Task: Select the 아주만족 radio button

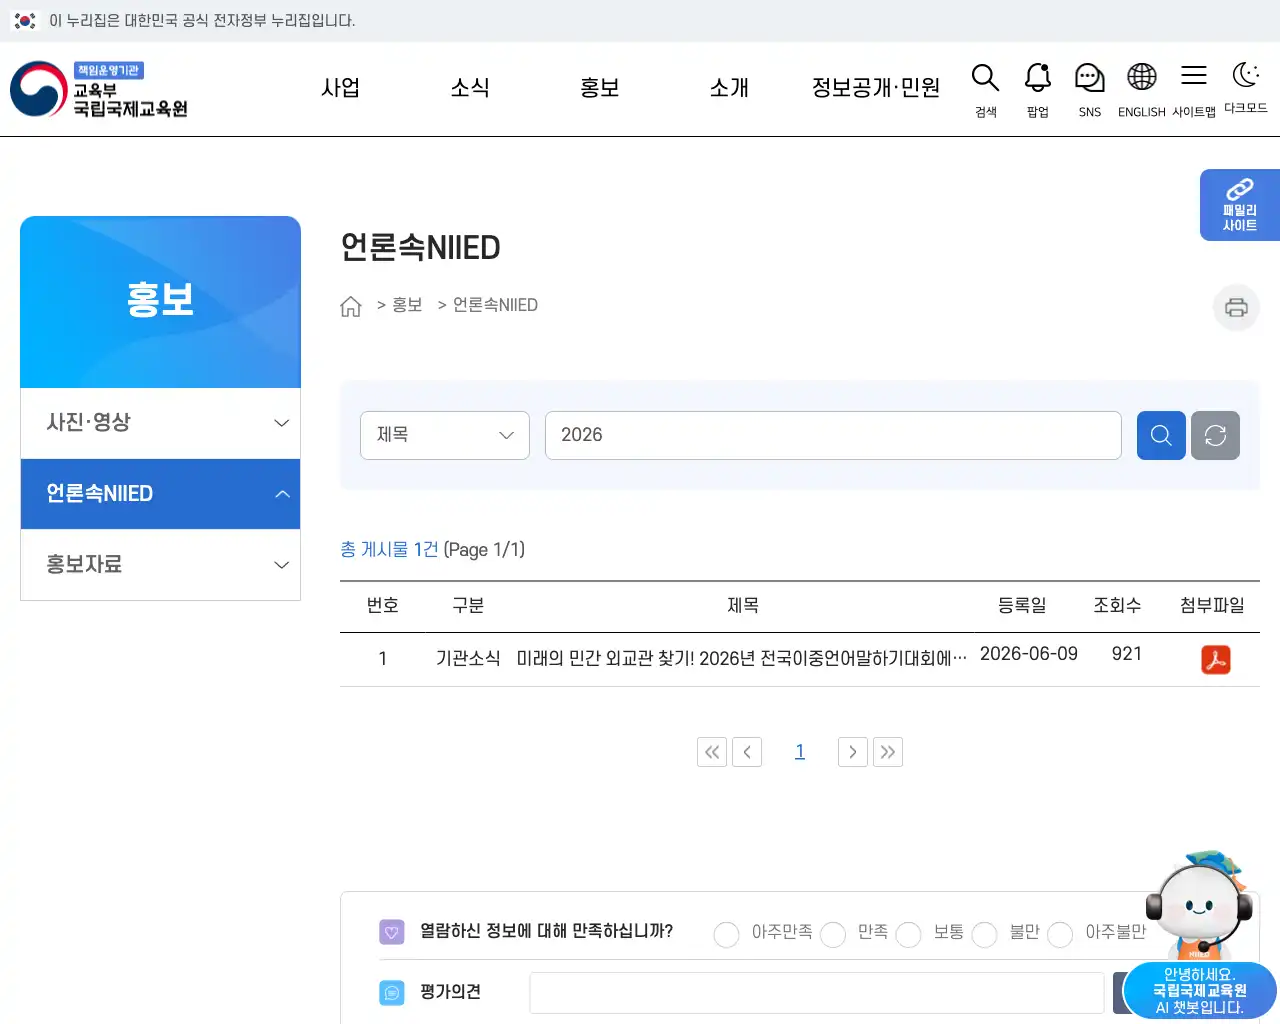Action: (x=727, y=934)
